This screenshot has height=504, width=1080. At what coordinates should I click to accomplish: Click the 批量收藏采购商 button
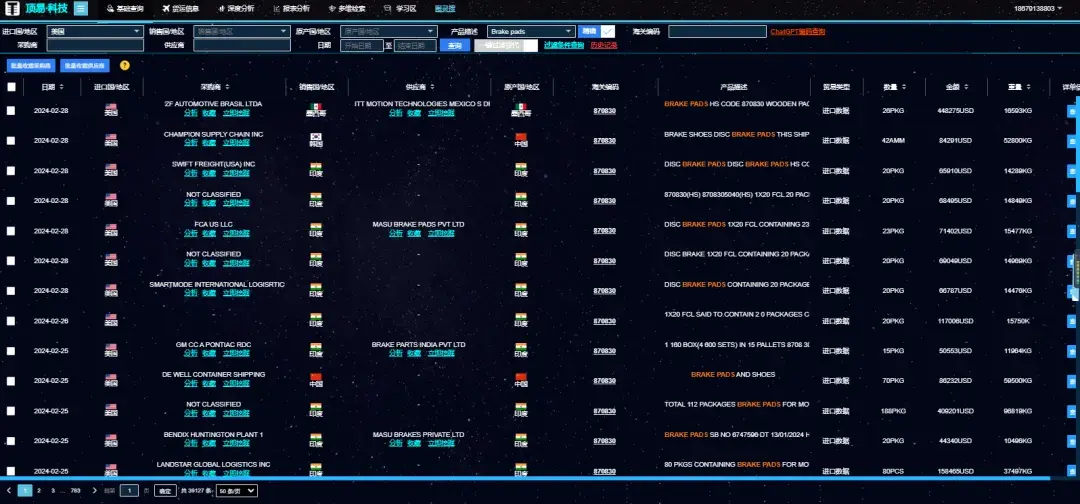pos(31,65)
